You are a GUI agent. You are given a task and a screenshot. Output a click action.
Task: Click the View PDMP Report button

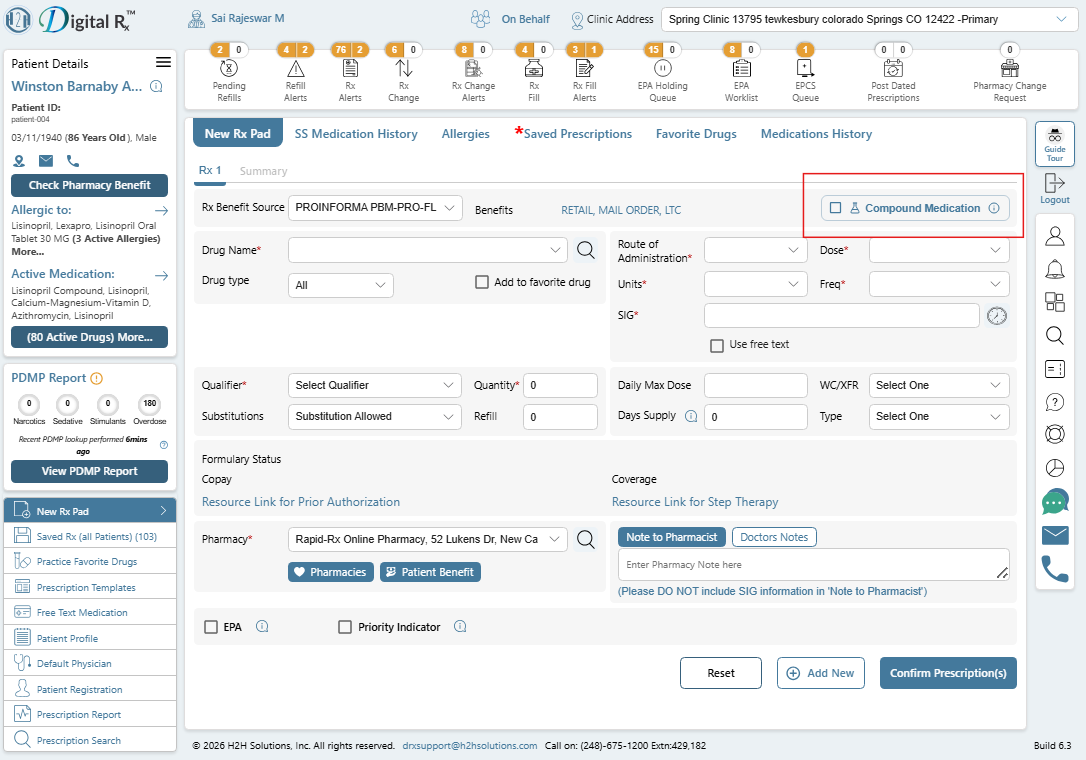[x=89, y=471]
